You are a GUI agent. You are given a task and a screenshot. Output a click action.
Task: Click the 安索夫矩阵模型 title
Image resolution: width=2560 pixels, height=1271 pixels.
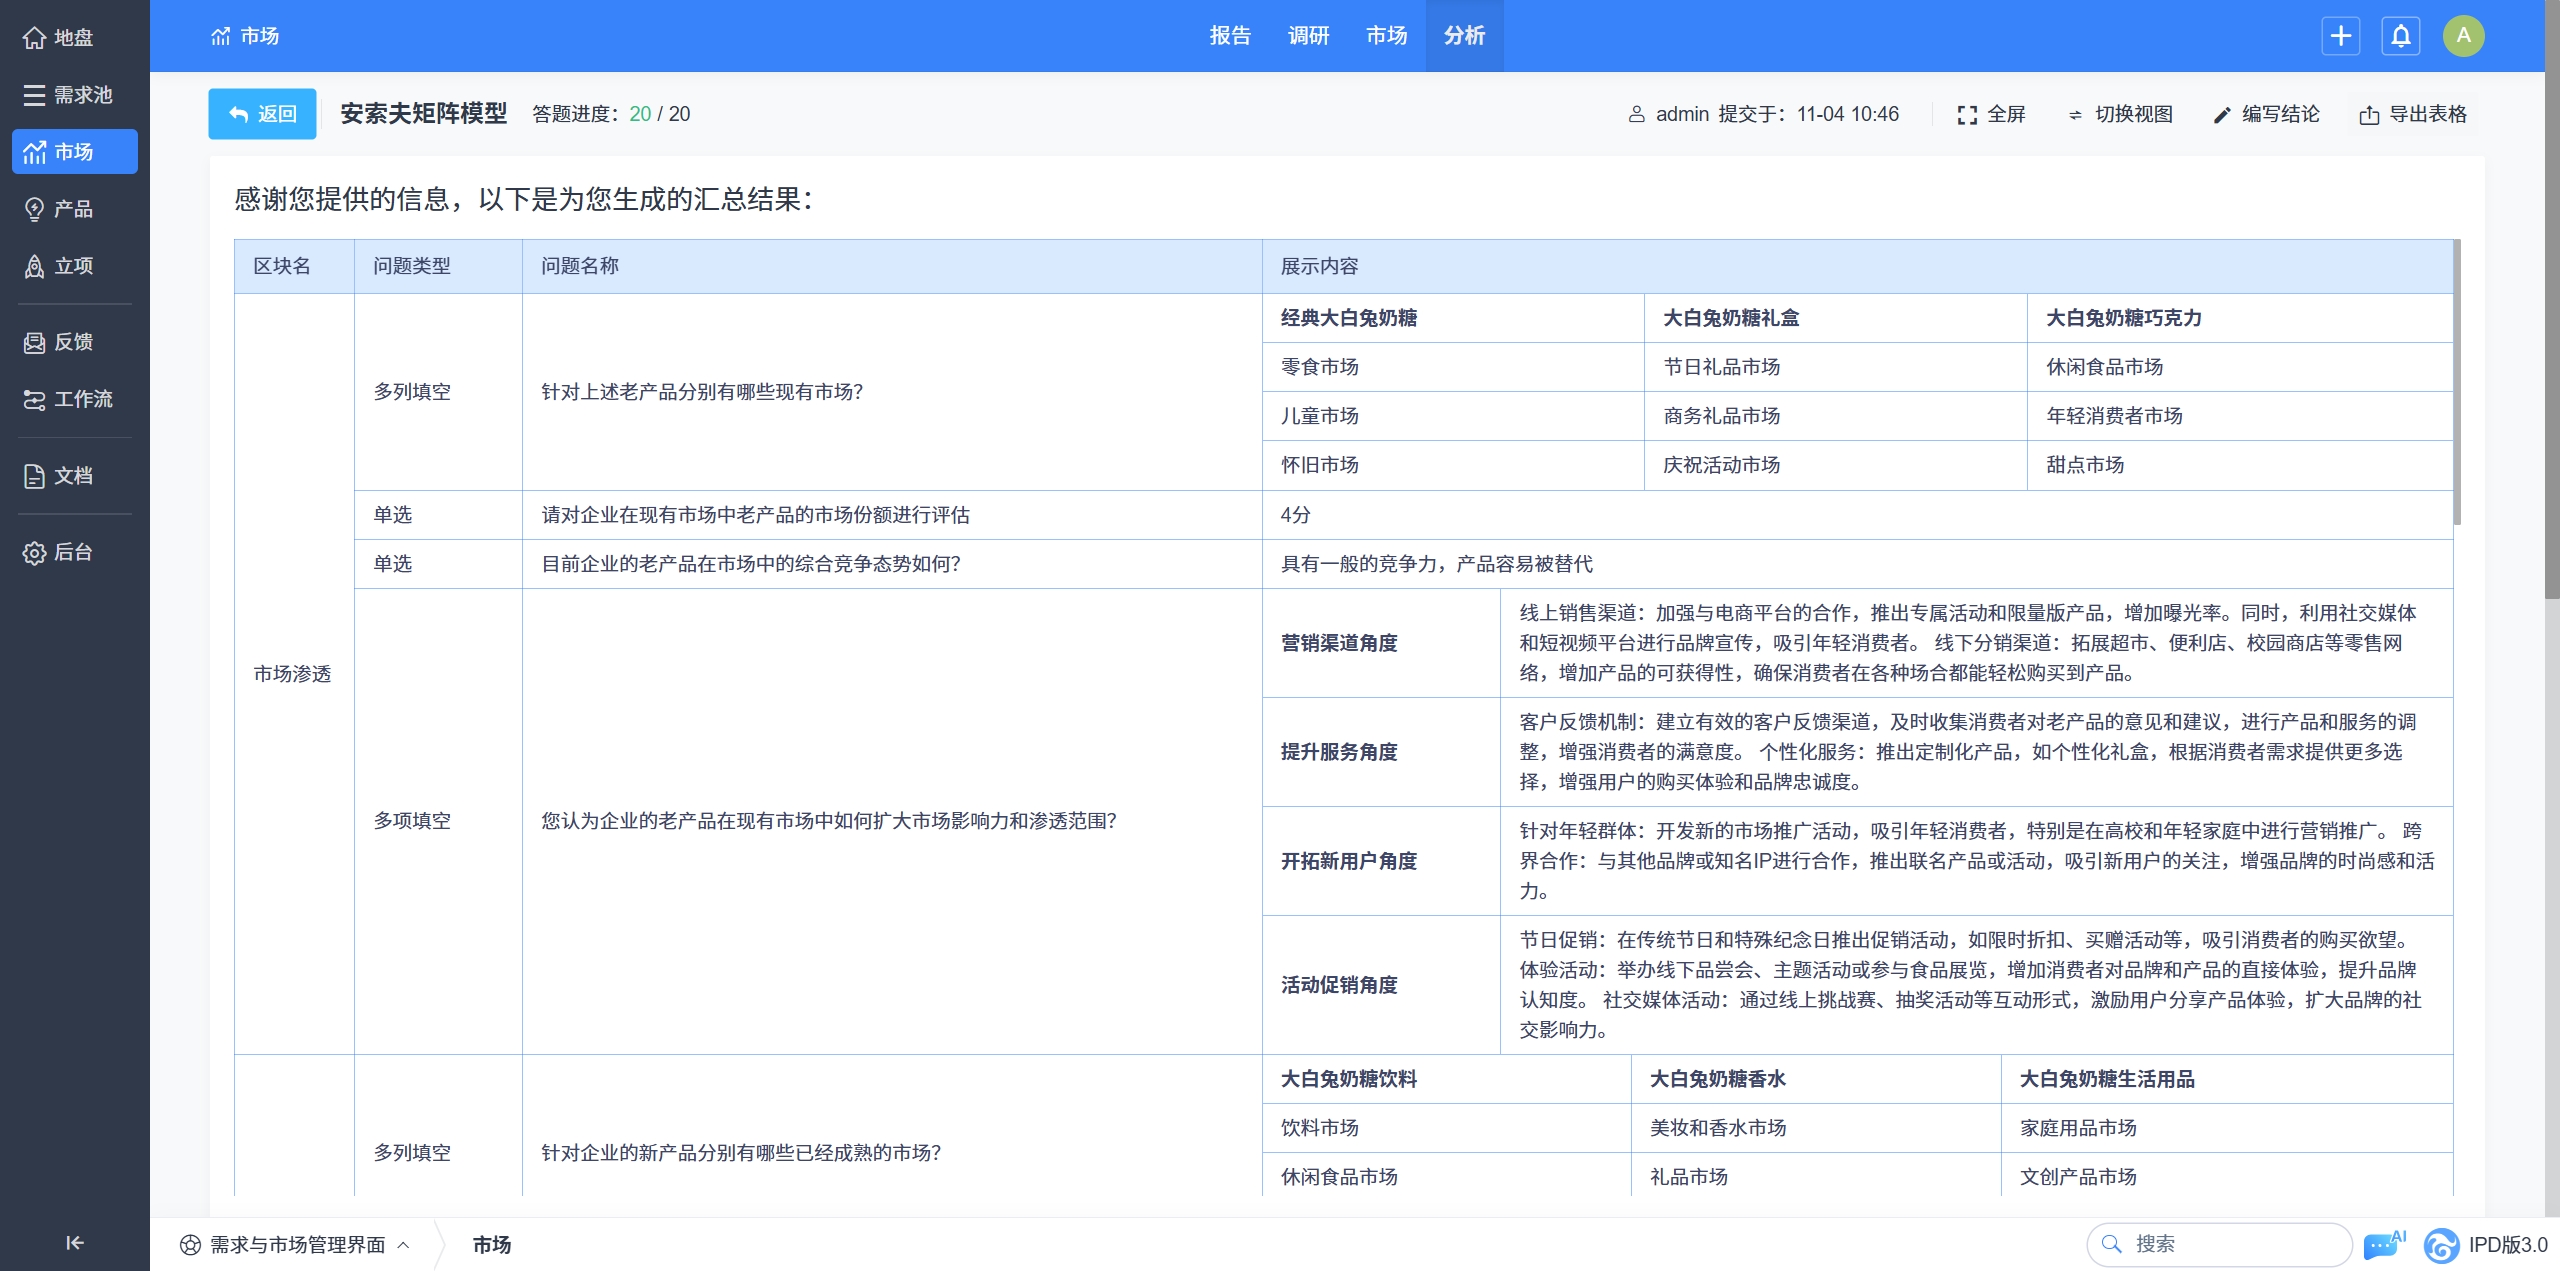(x=424, y=114)
